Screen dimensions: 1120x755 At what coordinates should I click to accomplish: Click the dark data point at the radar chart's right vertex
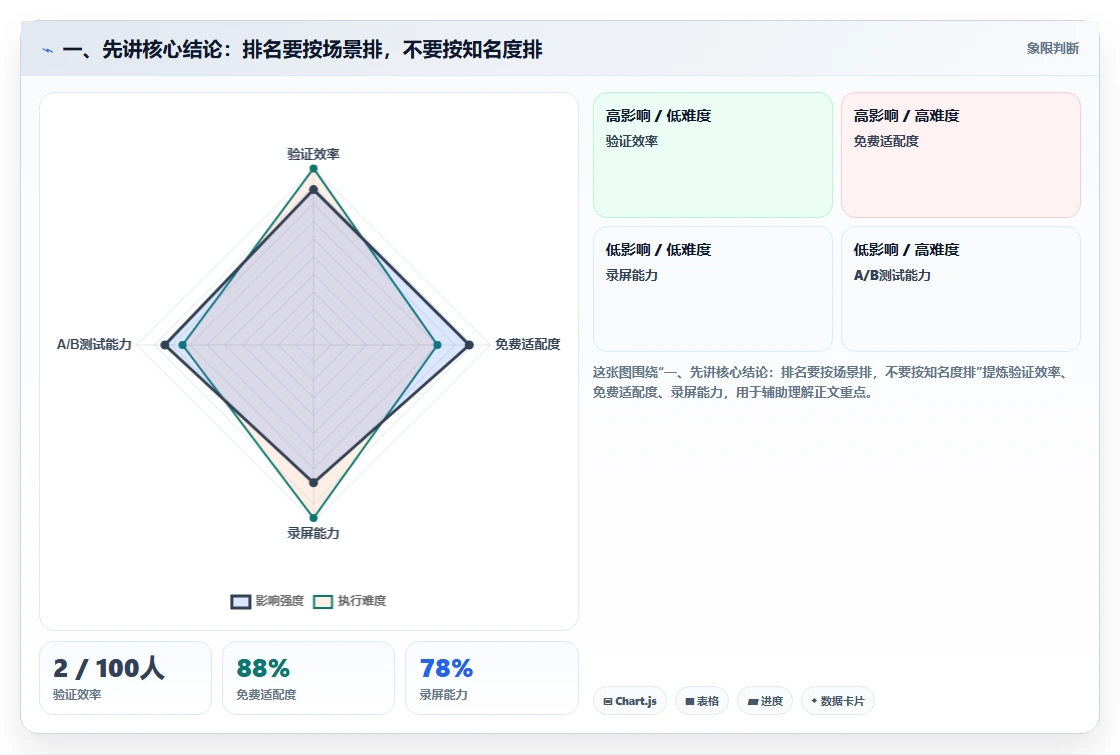click(469, 345)
